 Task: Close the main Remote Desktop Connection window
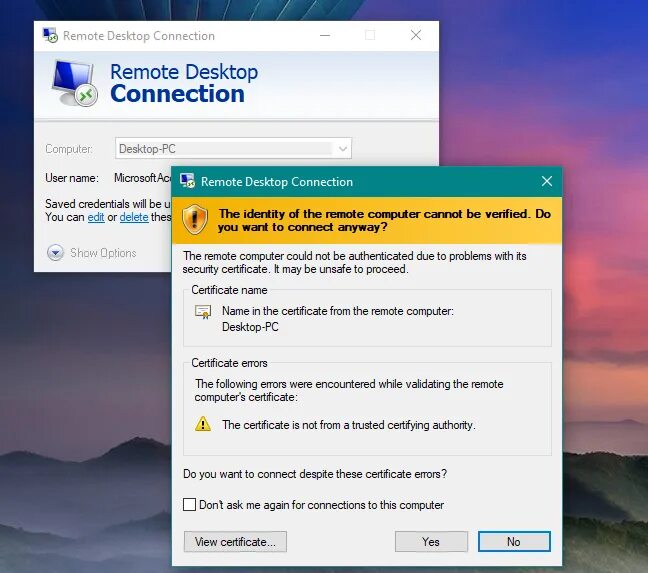point(416,36)
